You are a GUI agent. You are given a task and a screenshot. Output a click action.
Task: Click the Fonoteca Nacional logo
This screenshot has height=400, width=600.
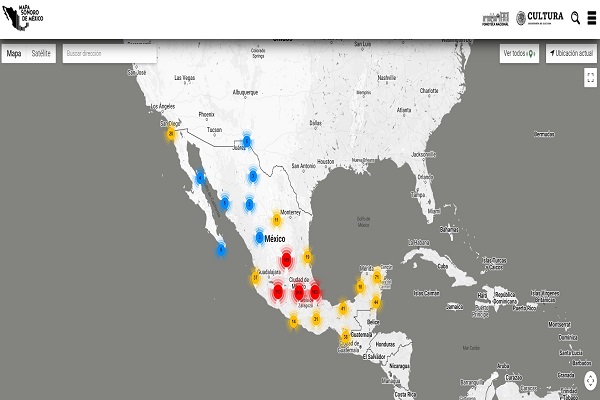point(495,18)
